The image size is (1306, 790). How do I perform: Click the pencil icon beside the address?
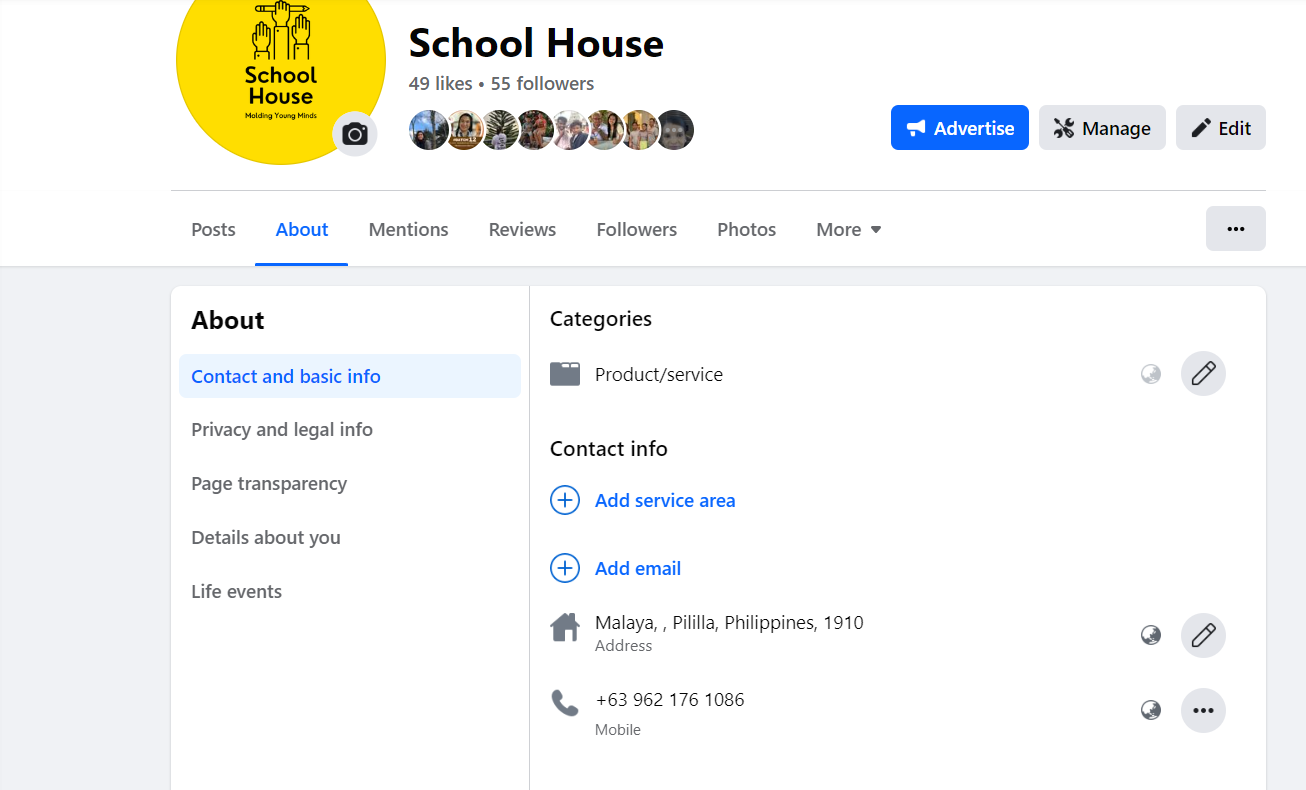1203,635
